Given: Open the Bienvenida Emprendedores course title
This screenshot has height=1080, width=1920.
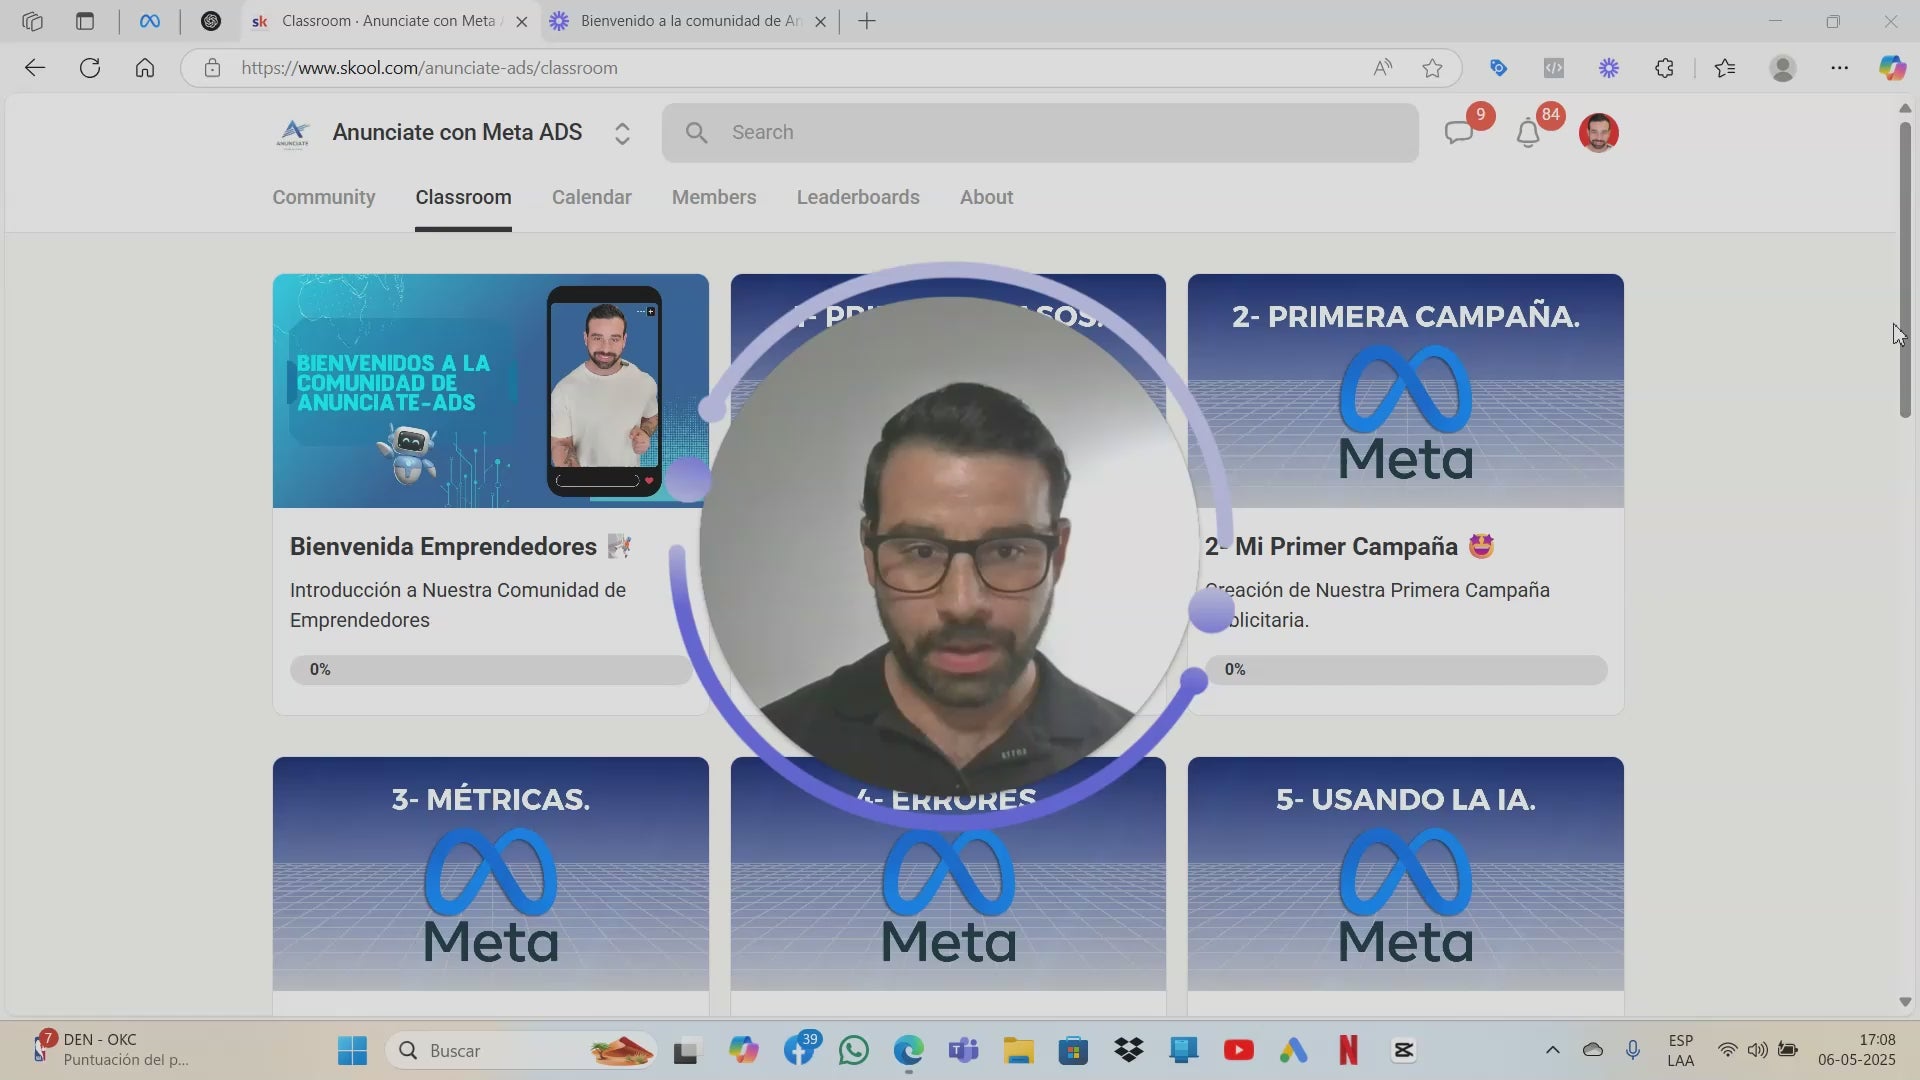Looking at the screenshot, I should 443,547.
